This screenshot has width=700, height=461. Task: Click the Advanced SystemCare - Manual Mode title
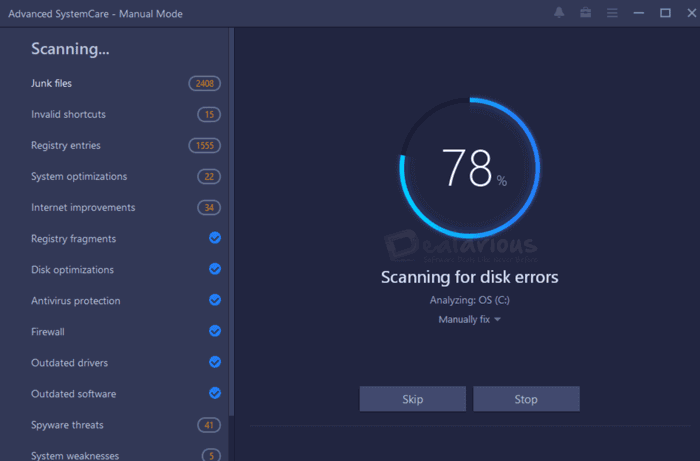(95, 14)
